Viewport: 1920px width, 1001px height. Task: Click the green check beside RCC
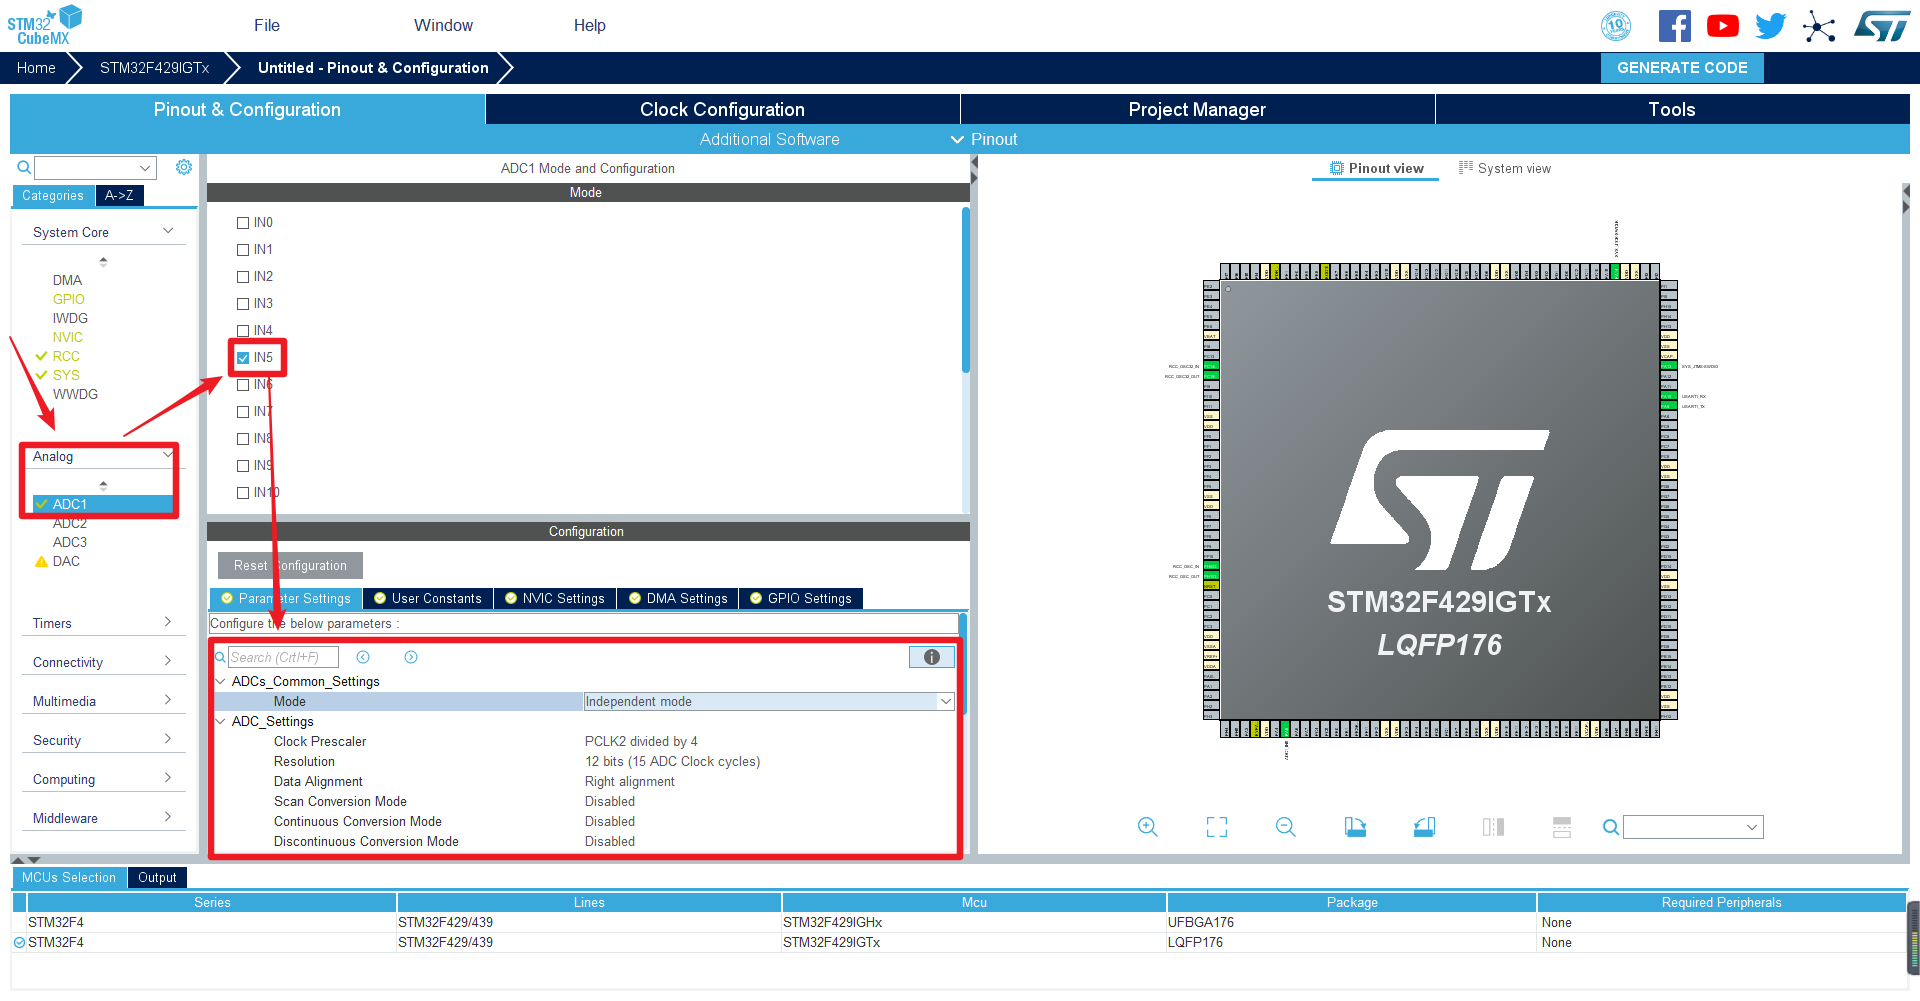pos(41,356)
